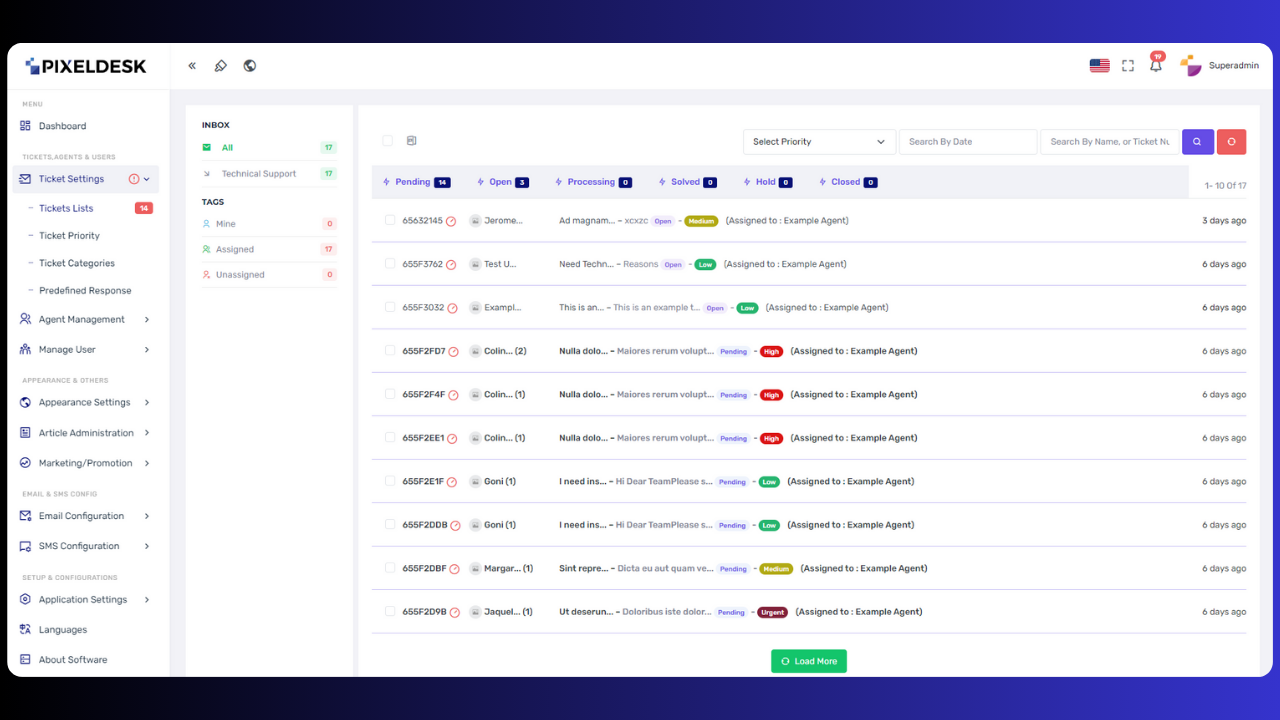Filter inbox by Unassigned tag
Image resolution: width=1280 pixels, height=720 pixels.
(240, 275)
